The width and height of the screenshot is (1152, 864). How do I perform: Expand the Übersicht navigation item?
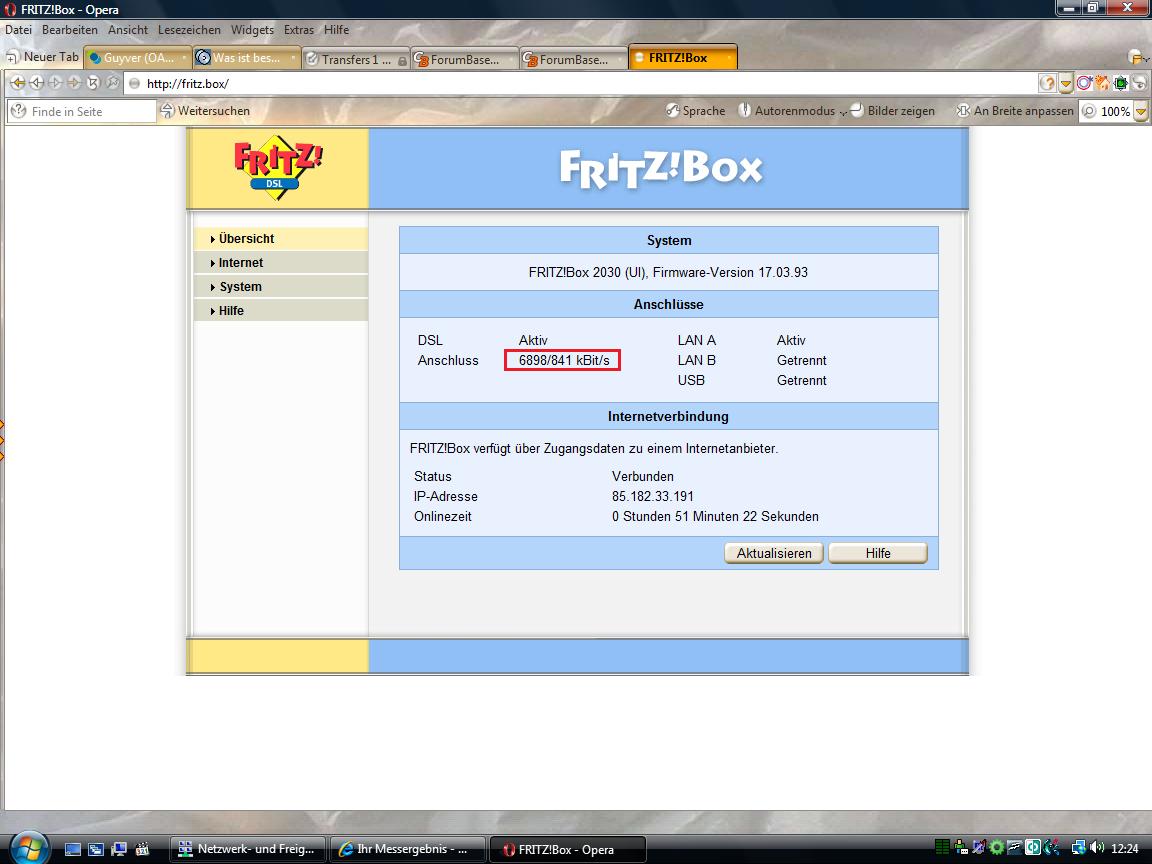click(x=281, y=239)
